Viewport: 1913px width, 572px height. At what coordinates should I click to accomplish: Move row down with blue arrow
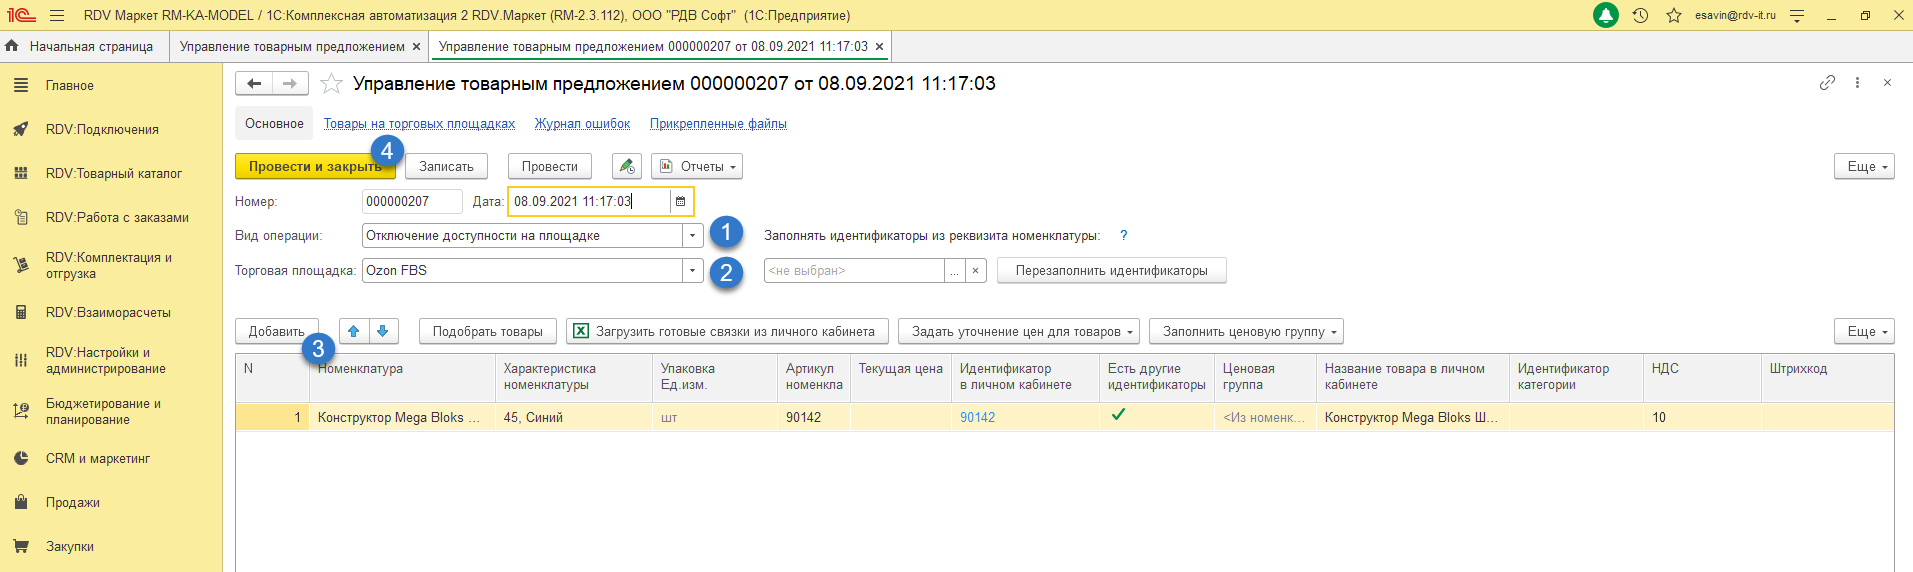383,331
